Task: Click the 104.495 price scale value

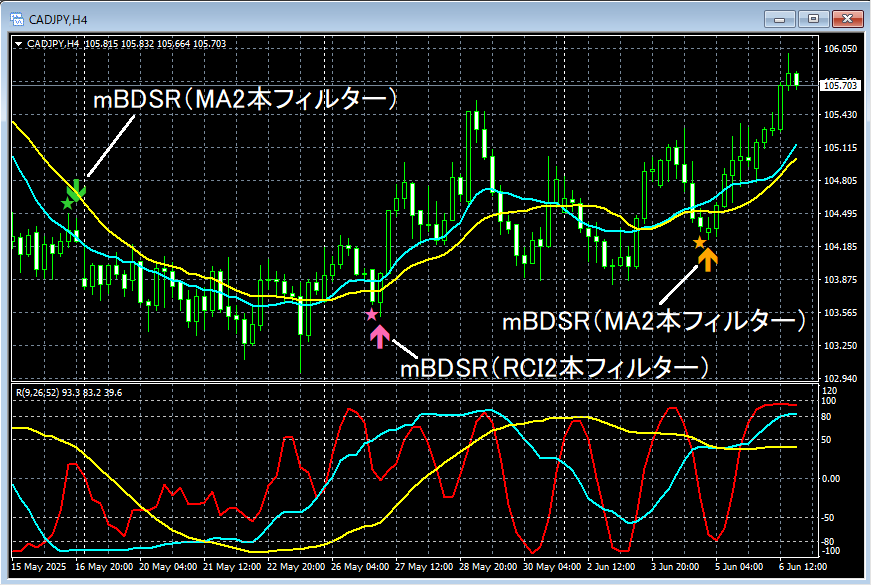Action: click(x=840, y=213)
